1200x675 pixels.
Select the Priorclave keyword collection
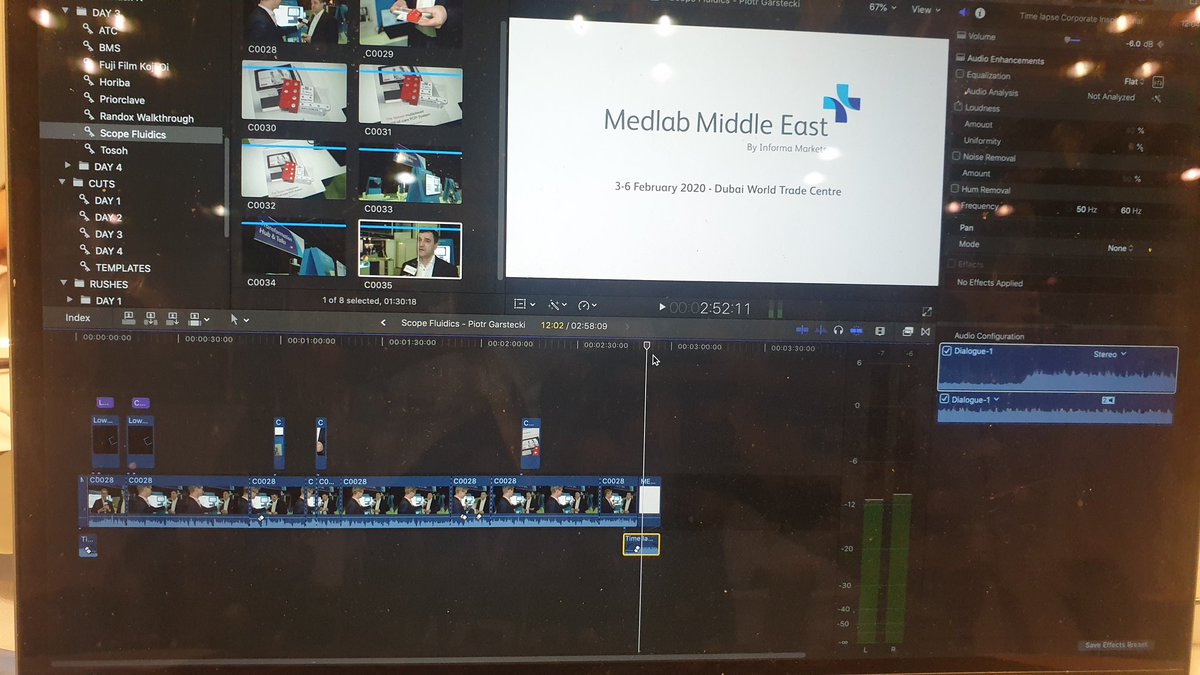[120, 99]
